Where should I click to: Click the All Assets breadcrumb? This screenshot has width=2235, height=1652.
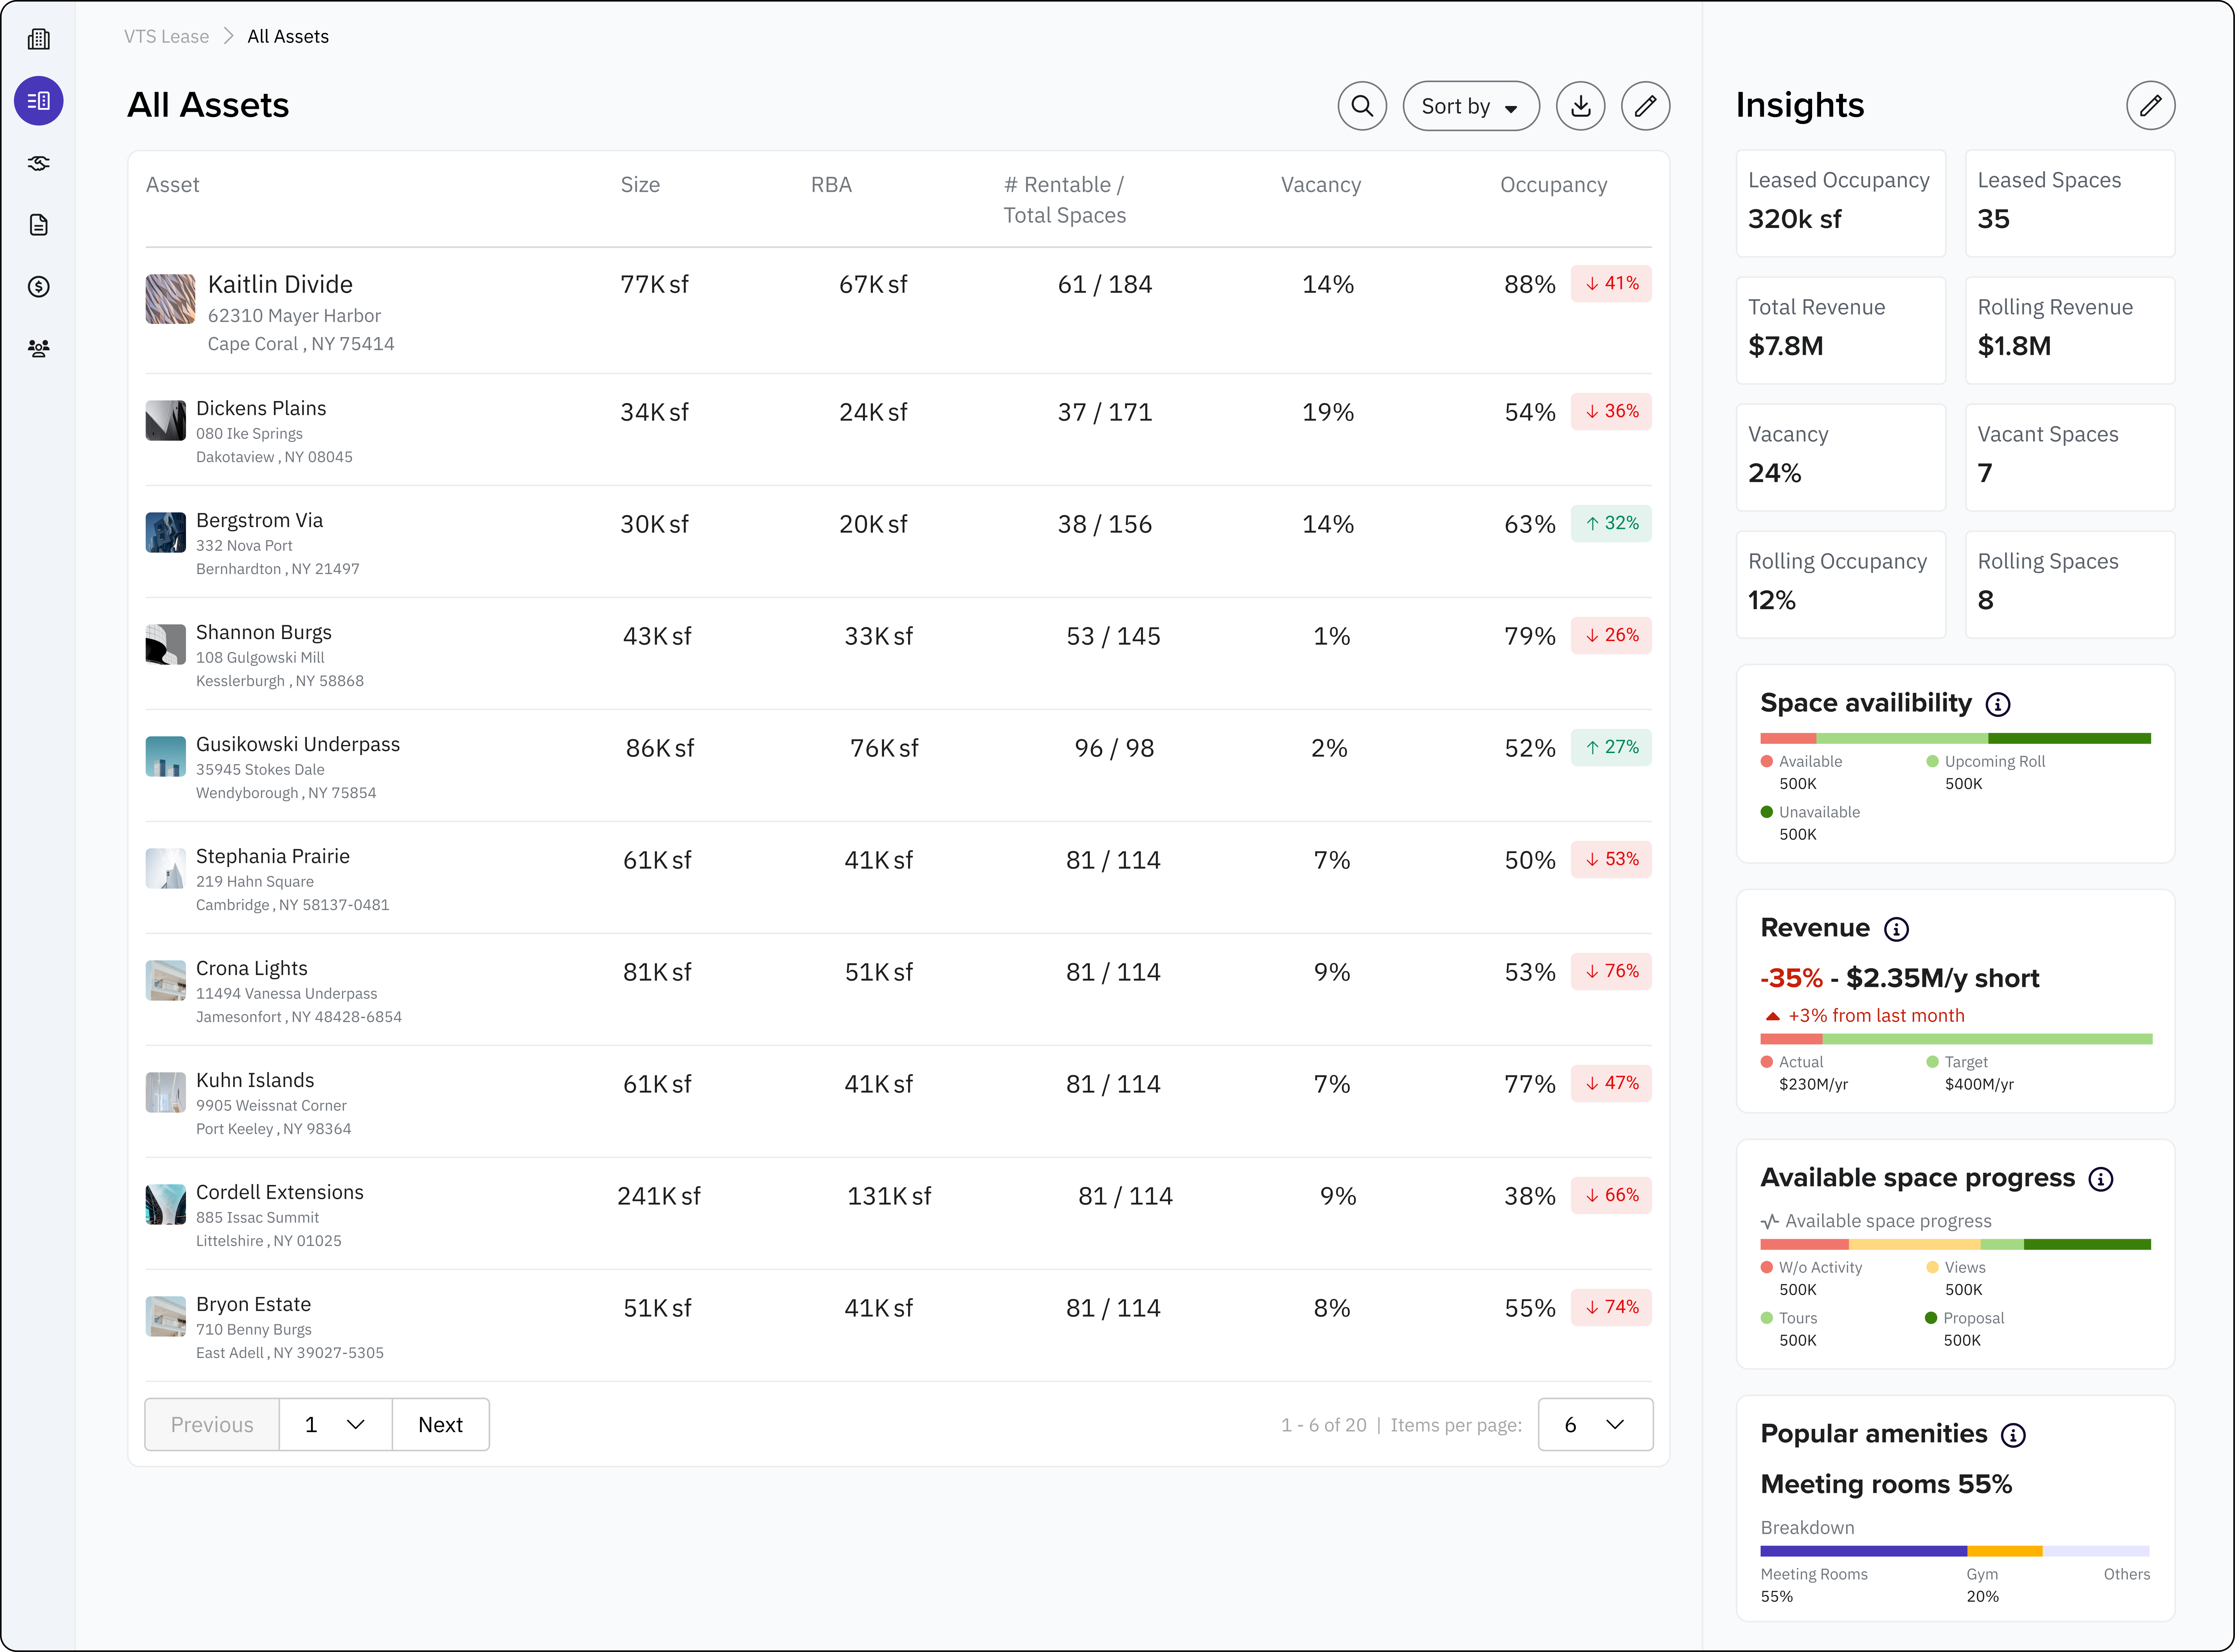pos(288,36)
